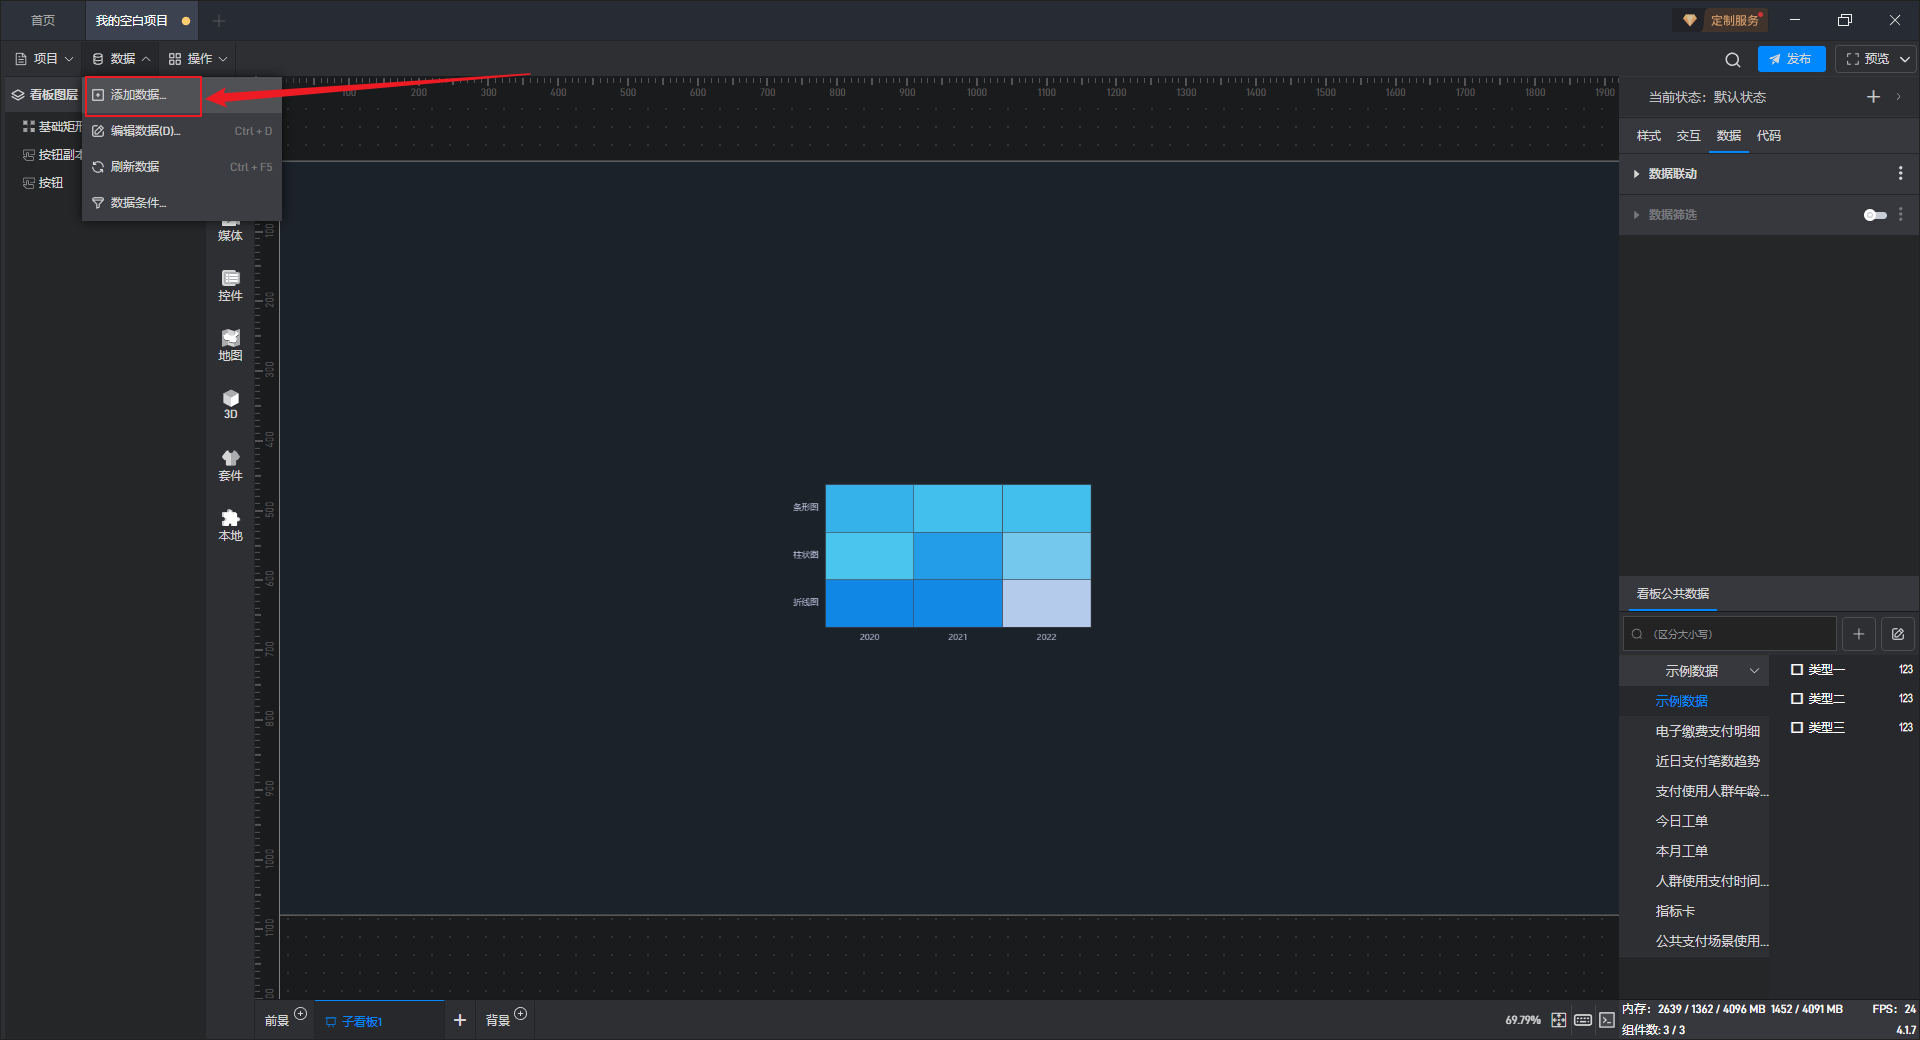Check the 类型三 field checkbox
Screen dimensions: 1920x1040
pyautogui.click(x=1797, y=728)
